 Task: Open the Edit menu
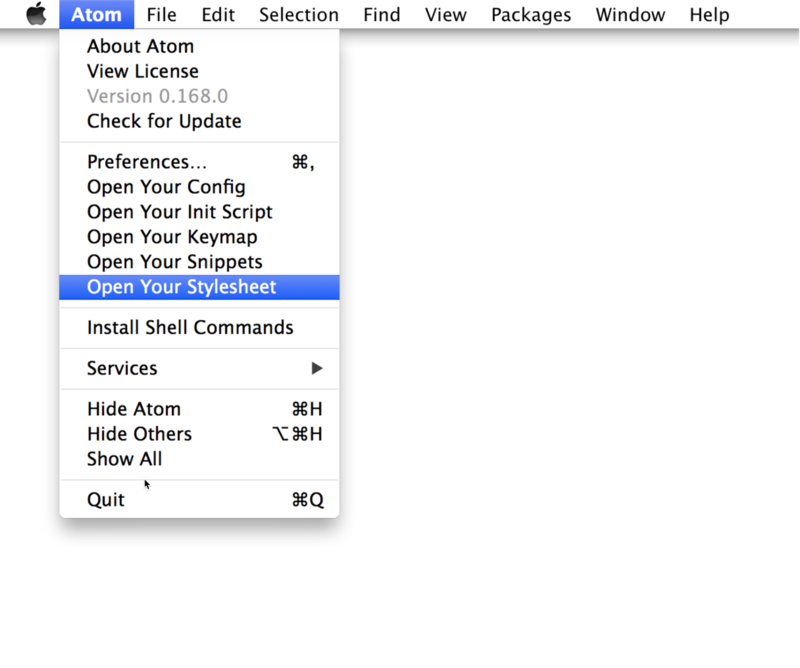[x=218, y=15]
